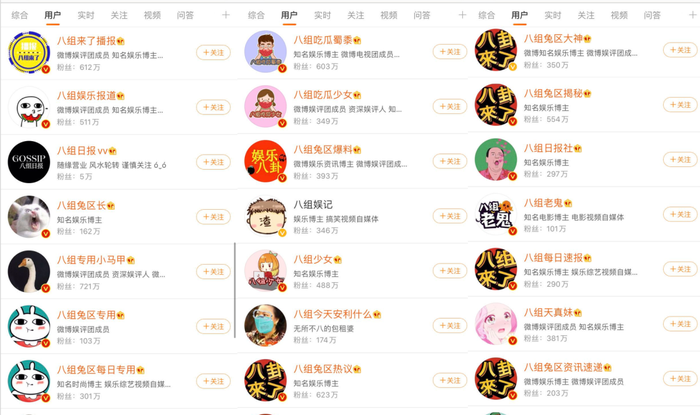The image size is (700, 415).
Task: Open the goose avatar of 八组专用小马甲
Action: click(29, 271)
